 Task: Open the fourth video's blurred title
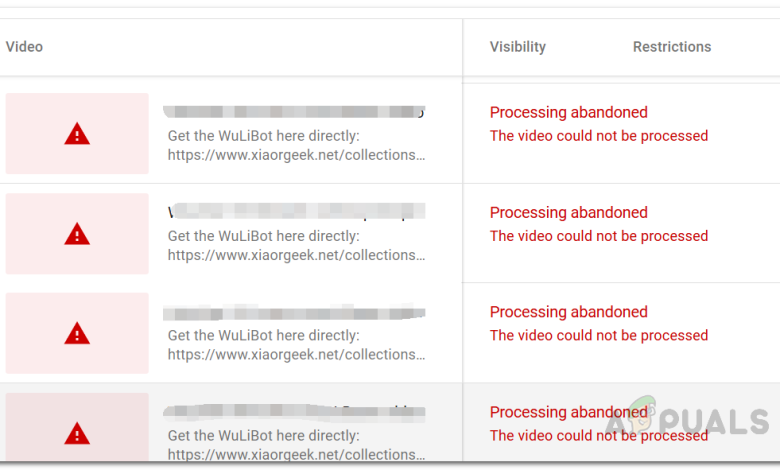[x=295, y=412]
